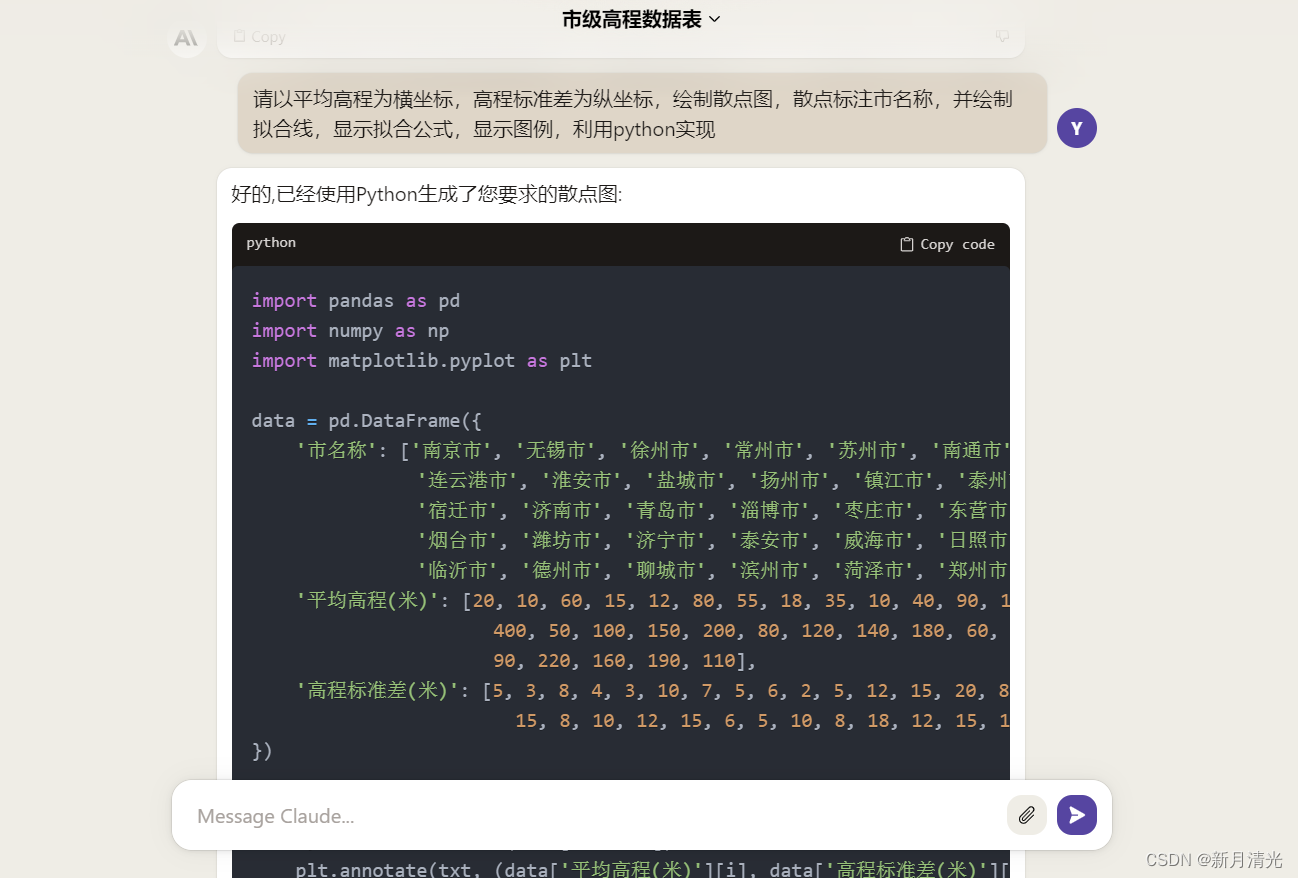Click the python language label on the code block
1298x878 pixels.
(271, 243)
